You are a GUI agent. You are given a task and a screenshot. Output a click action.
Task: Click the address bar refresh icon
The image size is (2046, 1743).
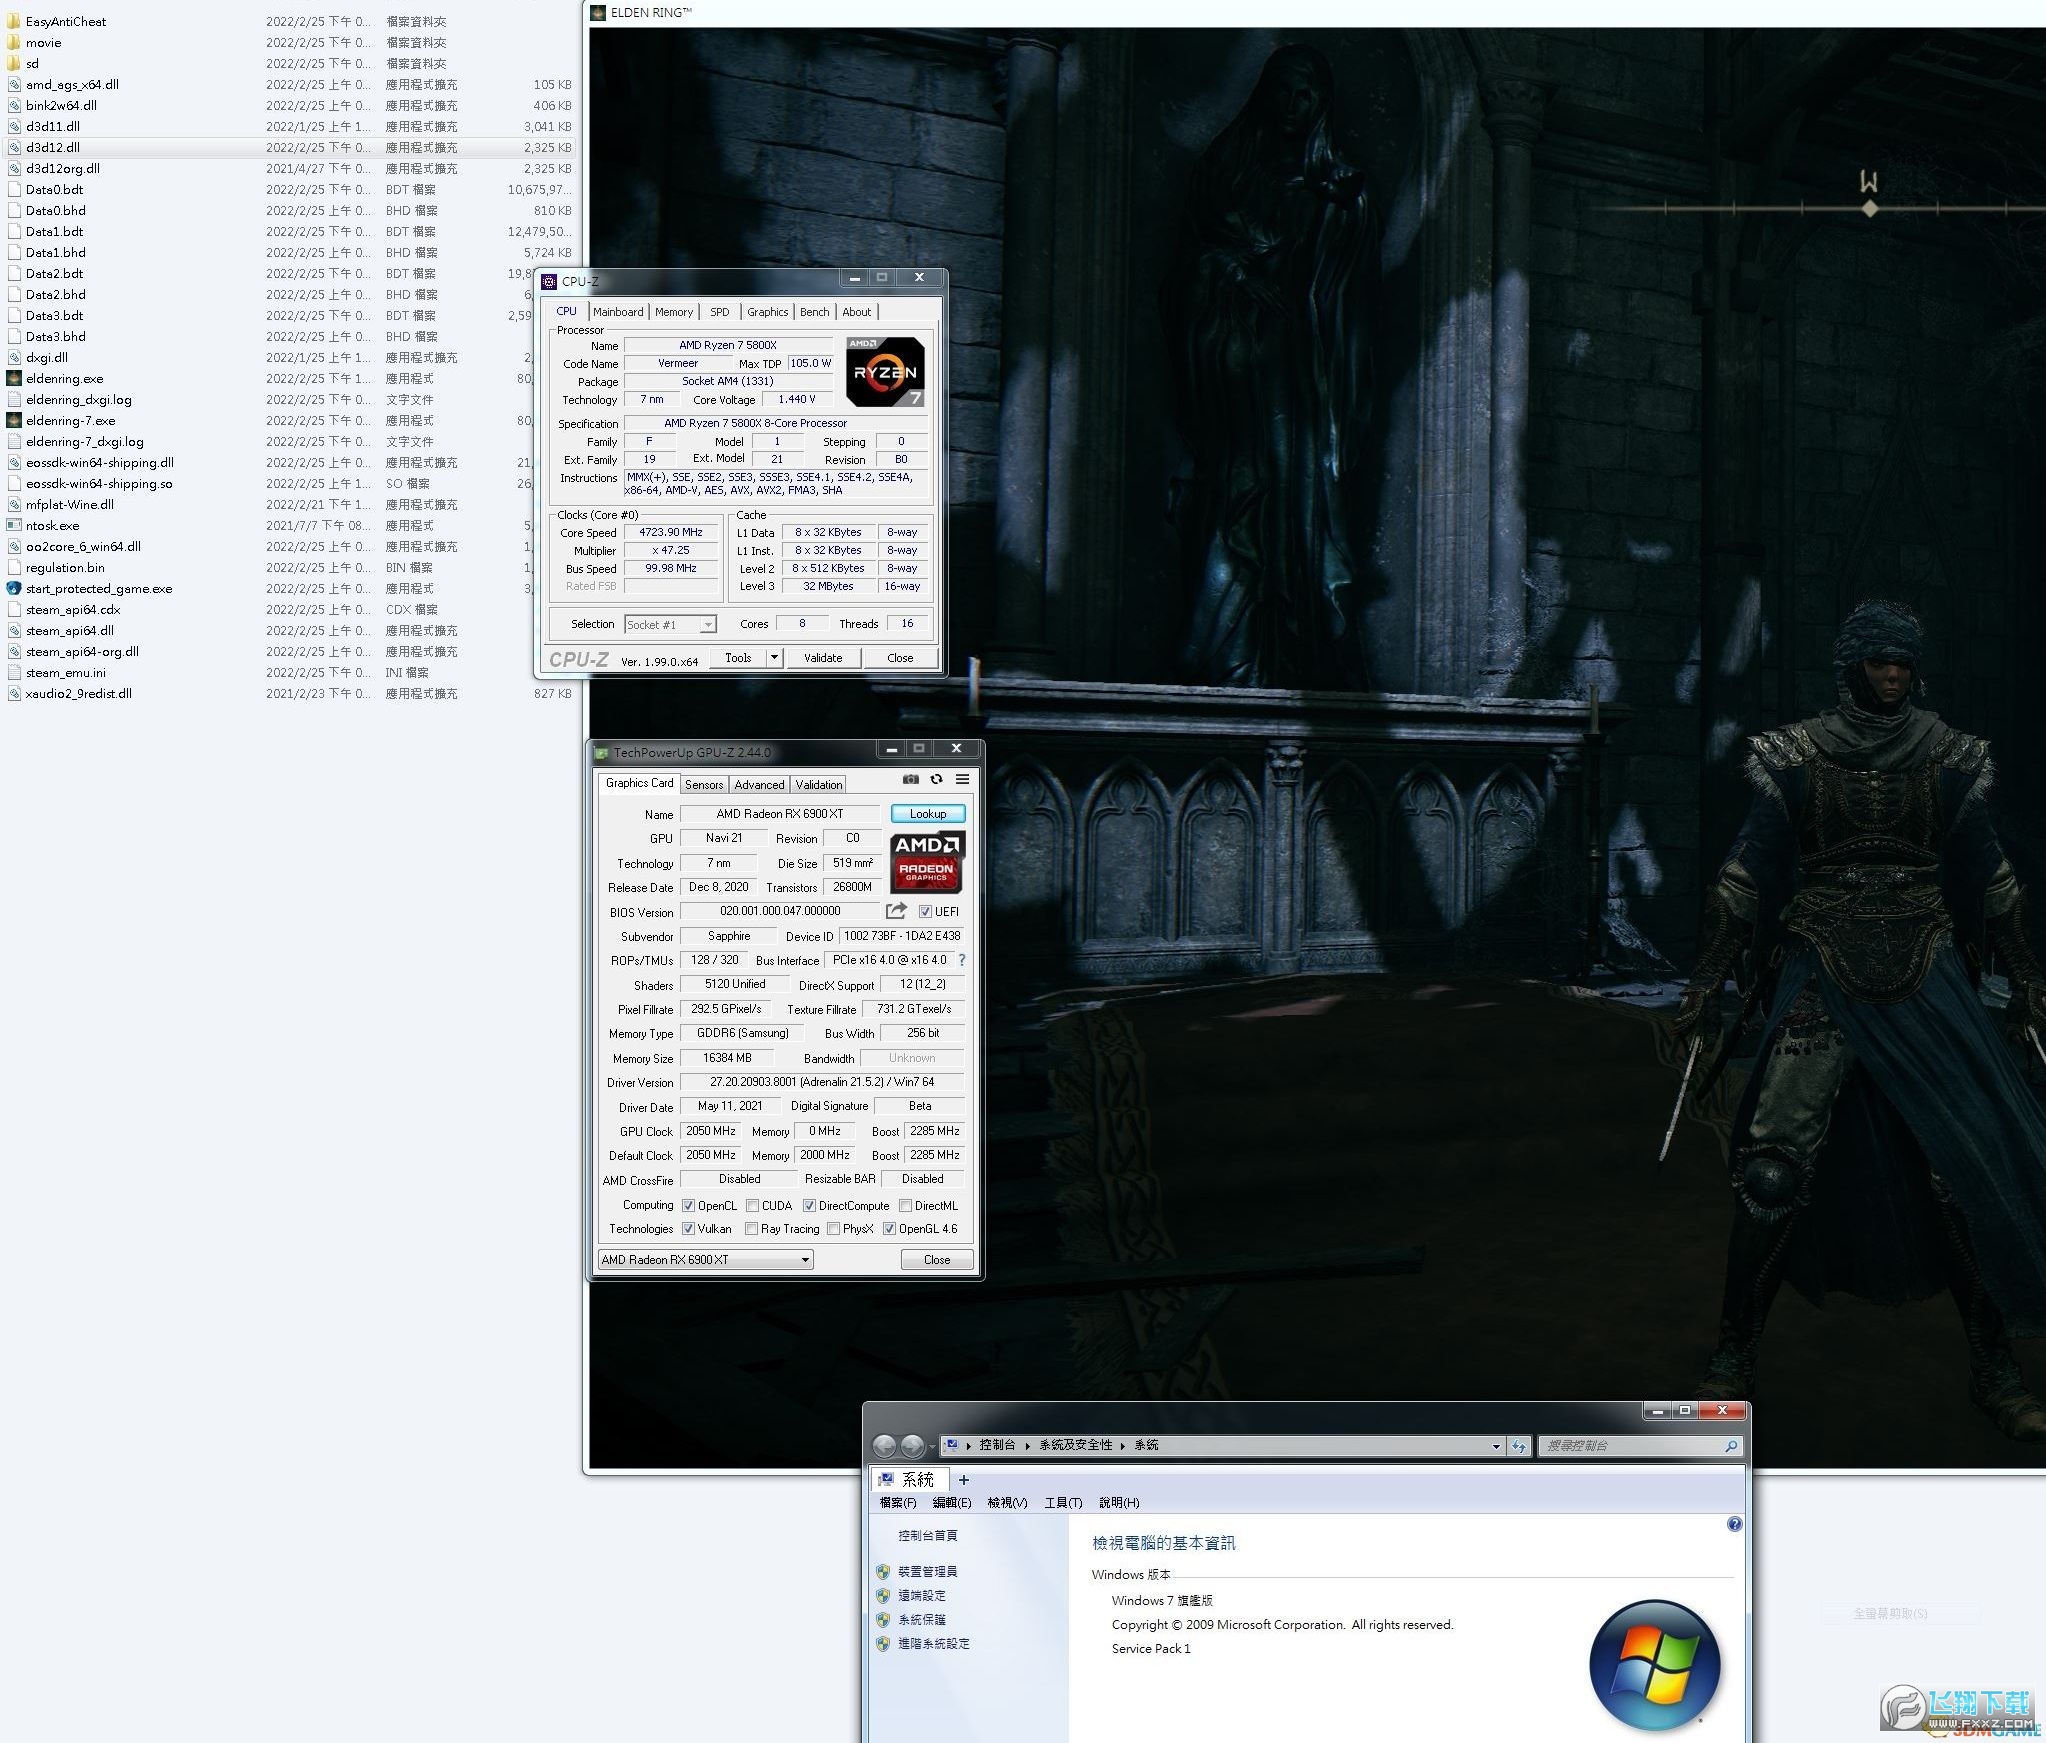[x=1519, y=1446]
